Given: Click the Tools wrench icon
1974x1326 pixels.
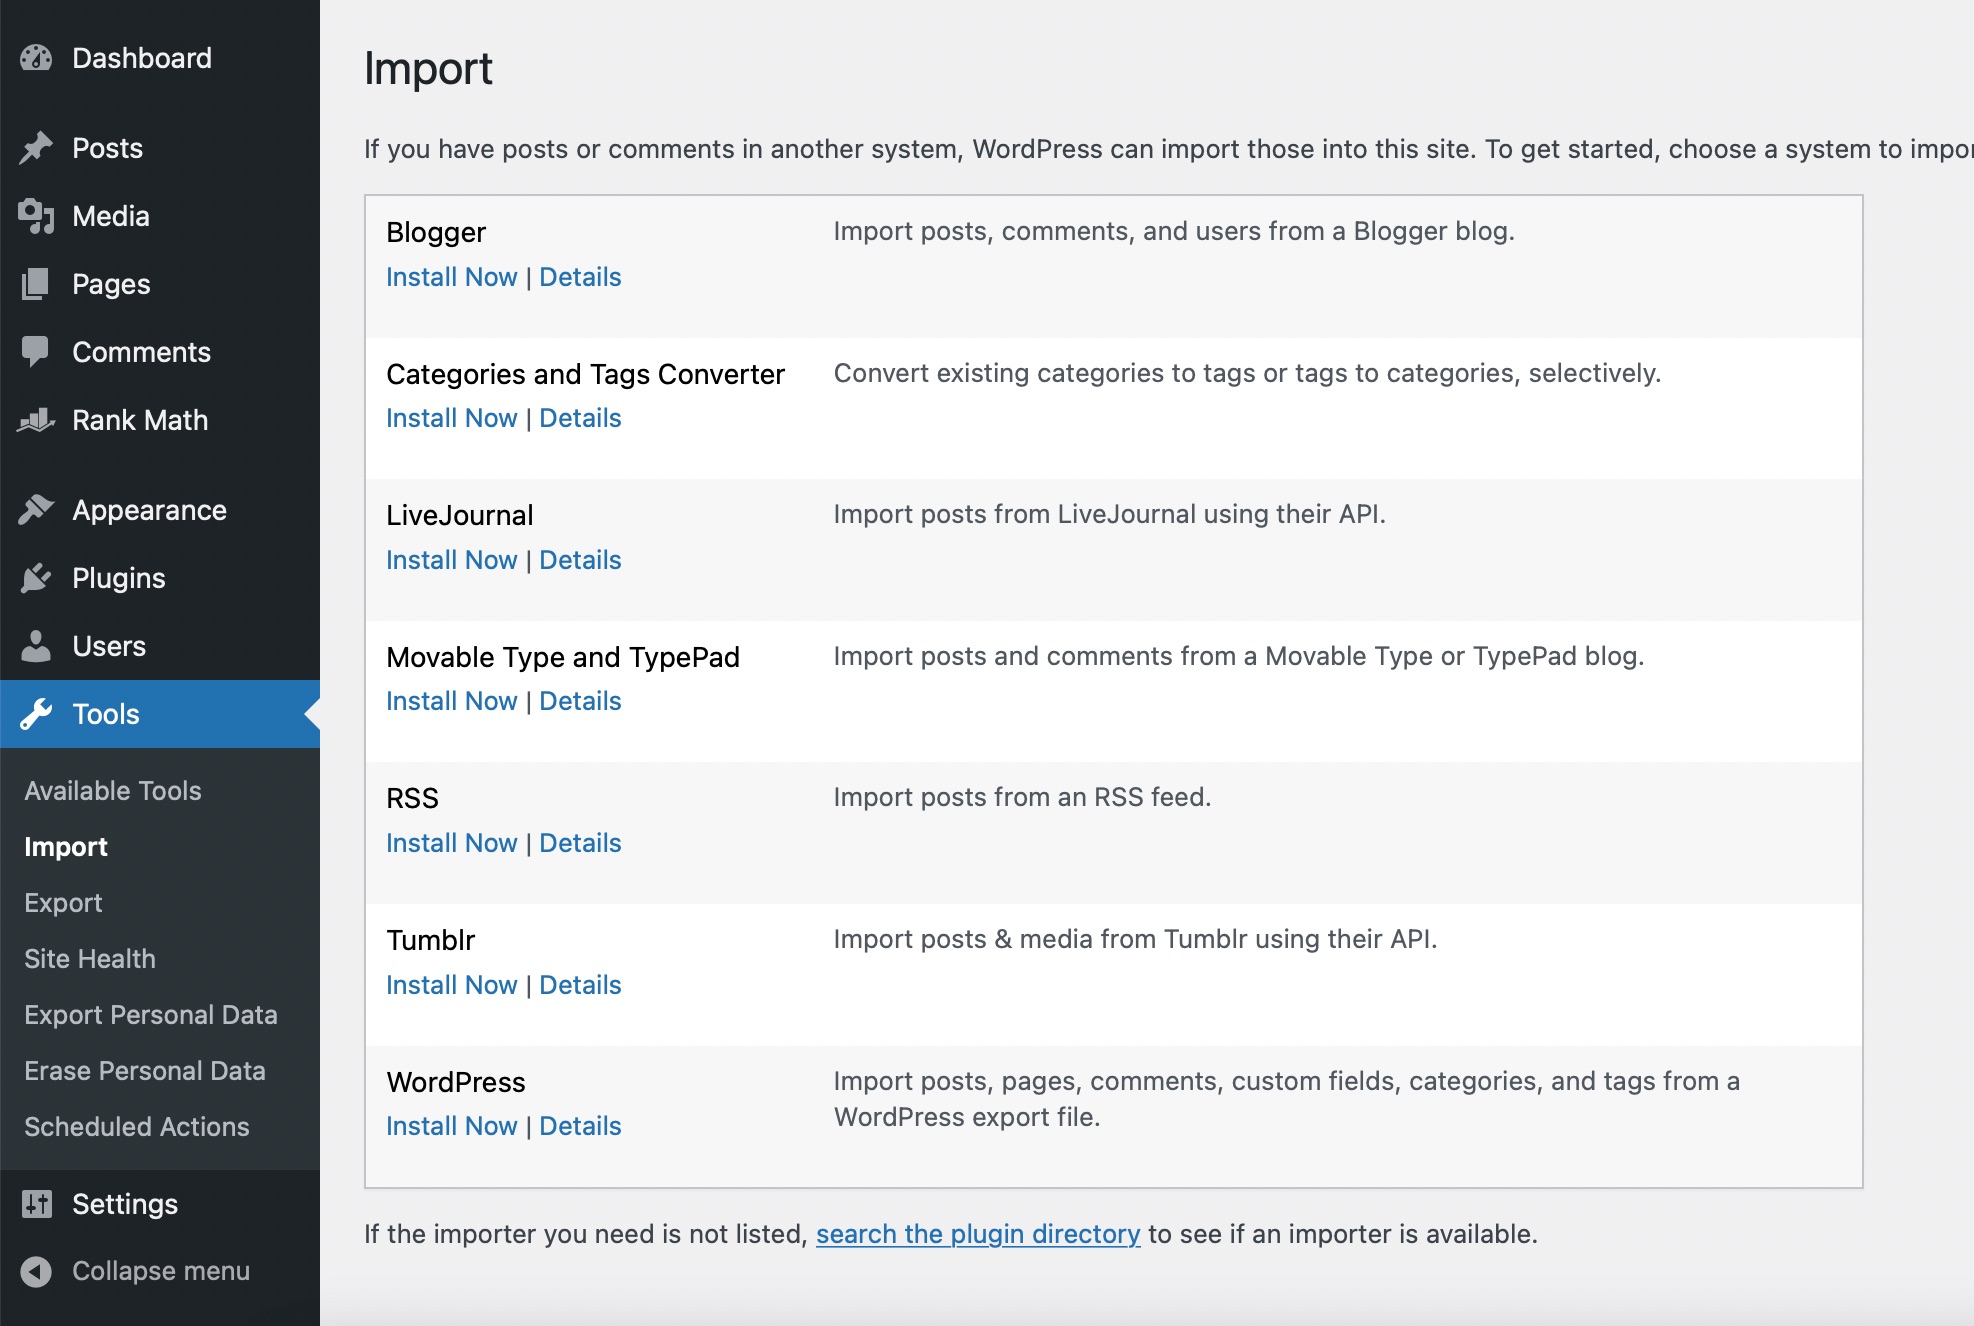Looking at the screenshot, I should pos(36,714).
